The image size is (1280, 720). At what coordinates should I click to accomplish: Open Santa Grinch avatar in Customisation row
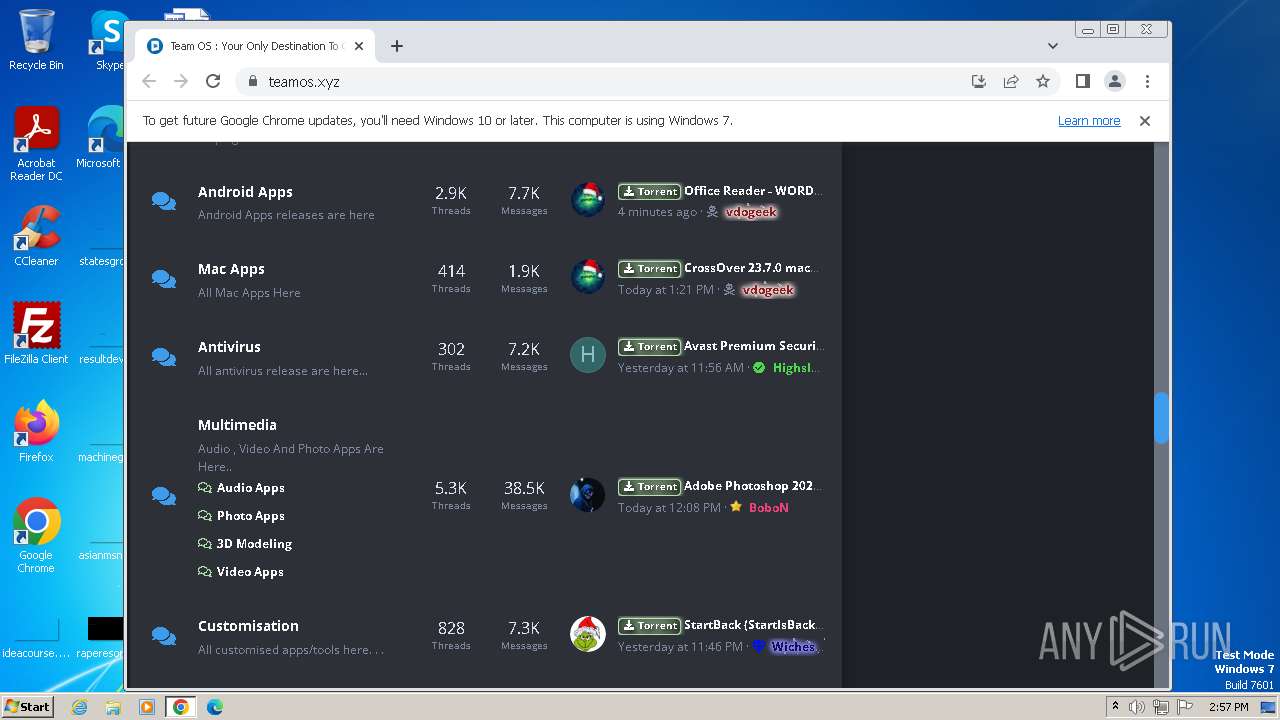pos(588,634)
